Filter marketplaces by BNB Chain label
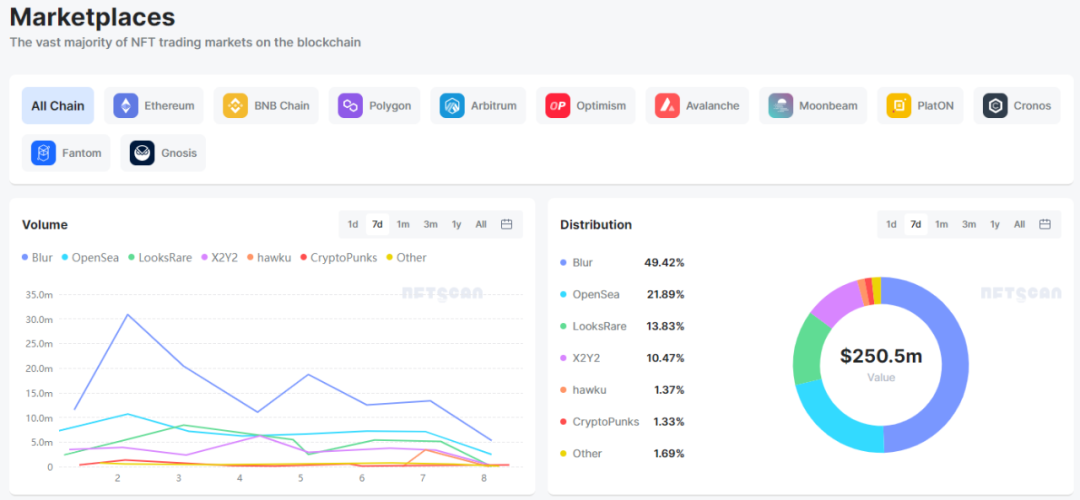This screenshot has width=1080, height=500. pyautogui.click(x=282, y=106)
